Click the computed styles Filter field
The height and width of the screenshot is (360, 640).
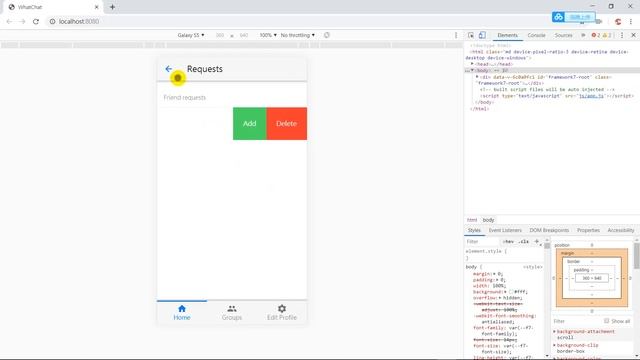click(576, 321)
